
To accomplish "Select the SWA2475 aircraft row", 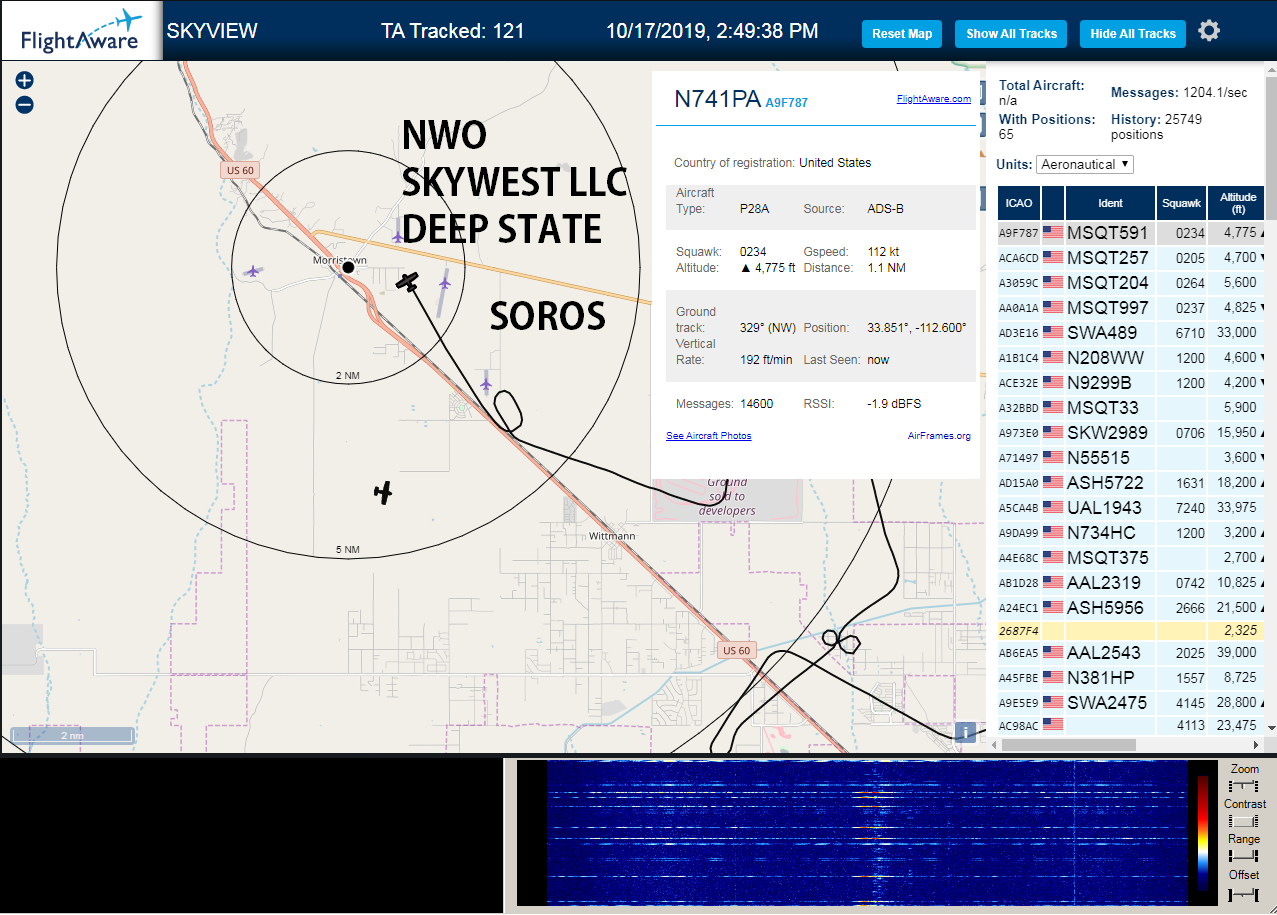I will (1132, 702).
